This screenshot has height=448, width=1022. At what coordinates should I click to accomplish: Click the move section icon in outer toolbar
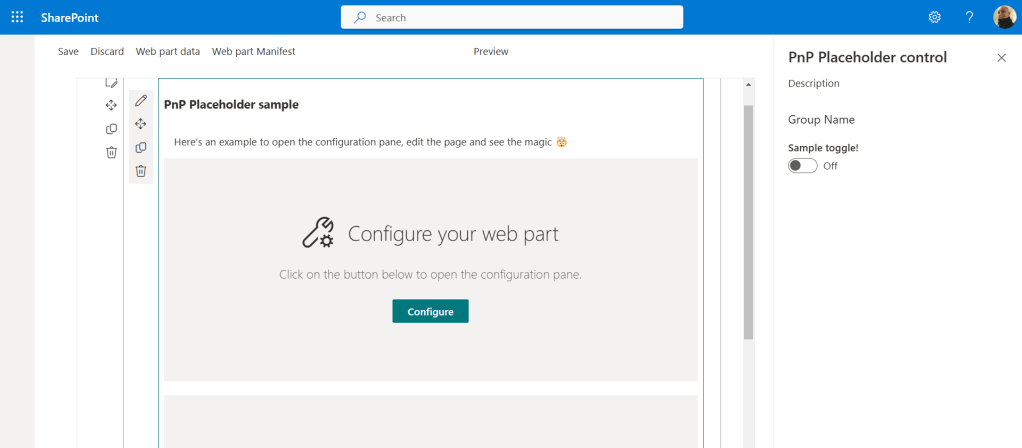111,105
